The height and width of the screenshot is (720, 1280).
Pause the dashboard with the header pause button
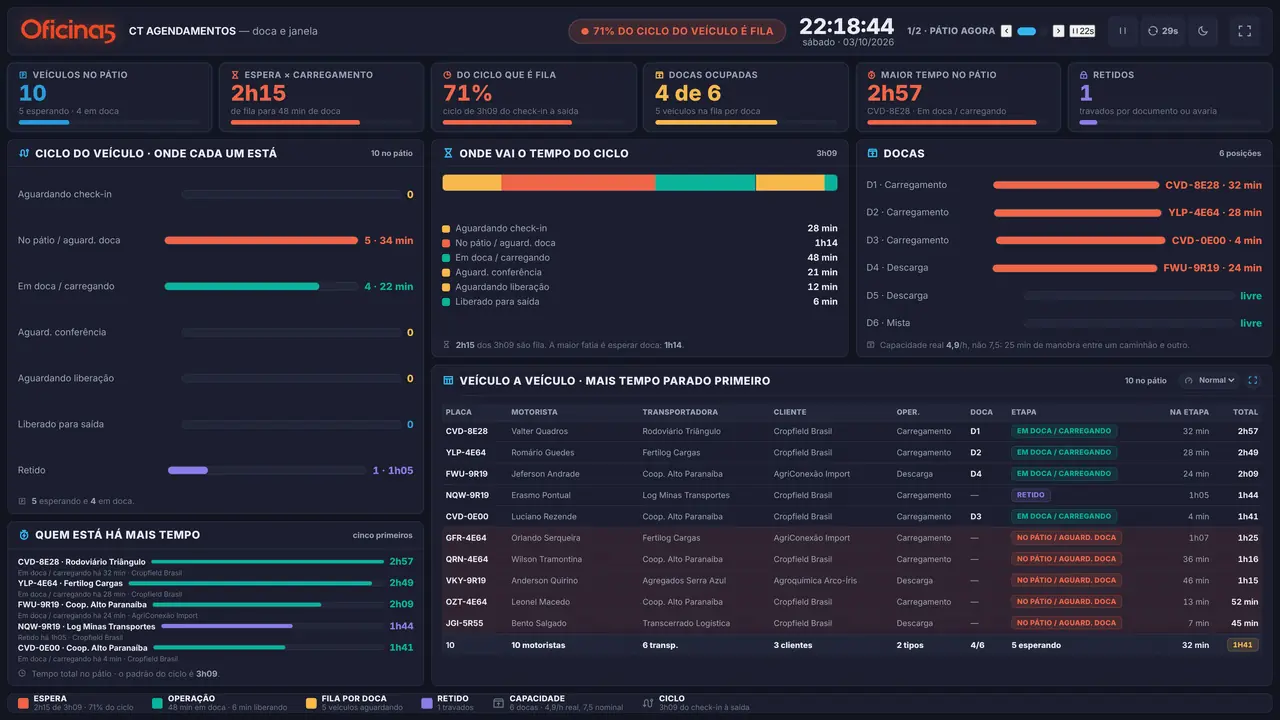1122,31
